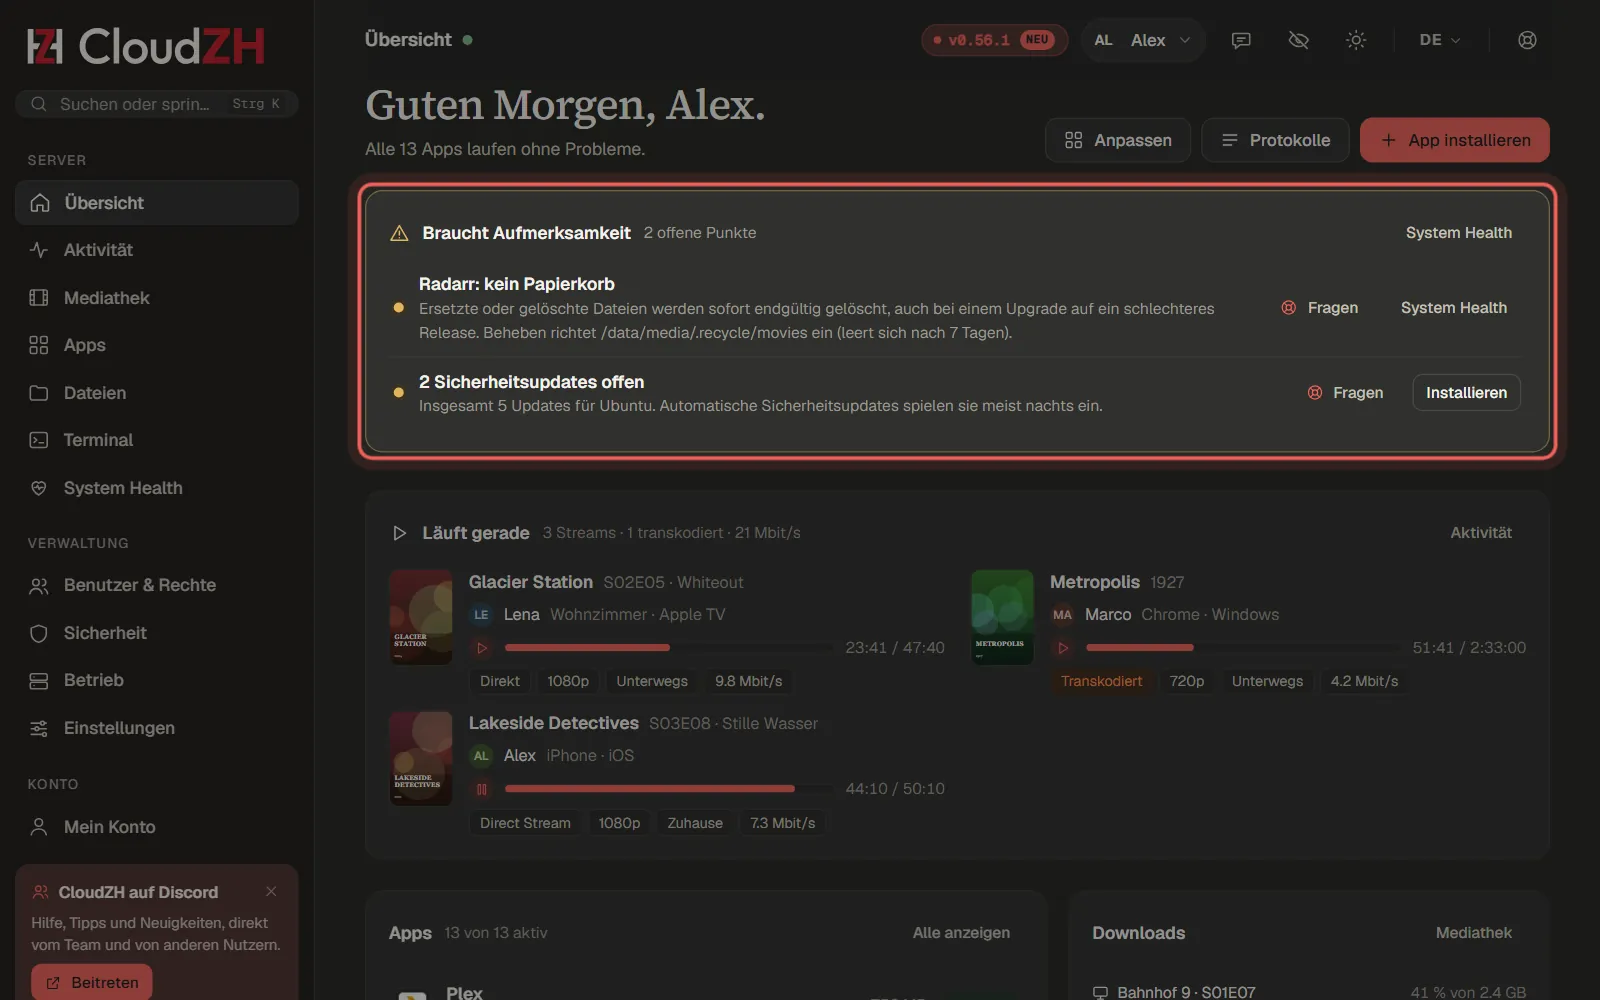Open Dateien in the sidebar

(x=157, y=393)
